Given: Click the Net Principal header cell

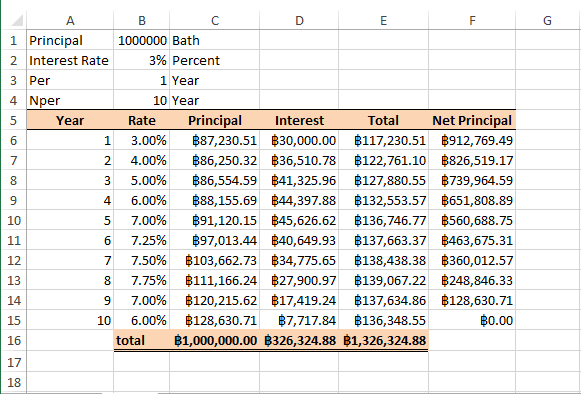Looking at the screenshot, I should click(472, 120).
